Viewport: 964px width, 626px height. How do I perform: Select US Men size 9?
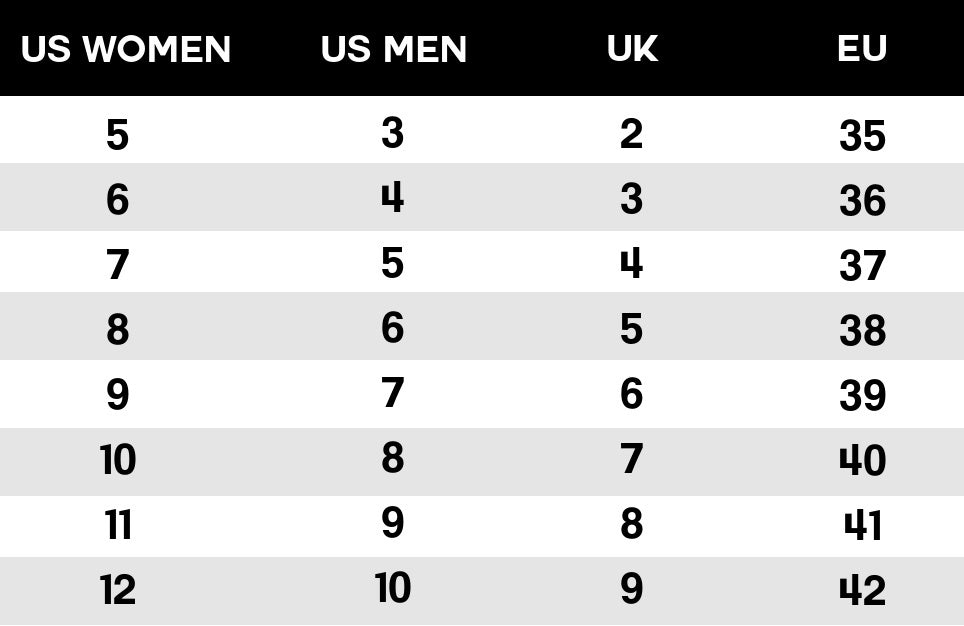[392, 524]
